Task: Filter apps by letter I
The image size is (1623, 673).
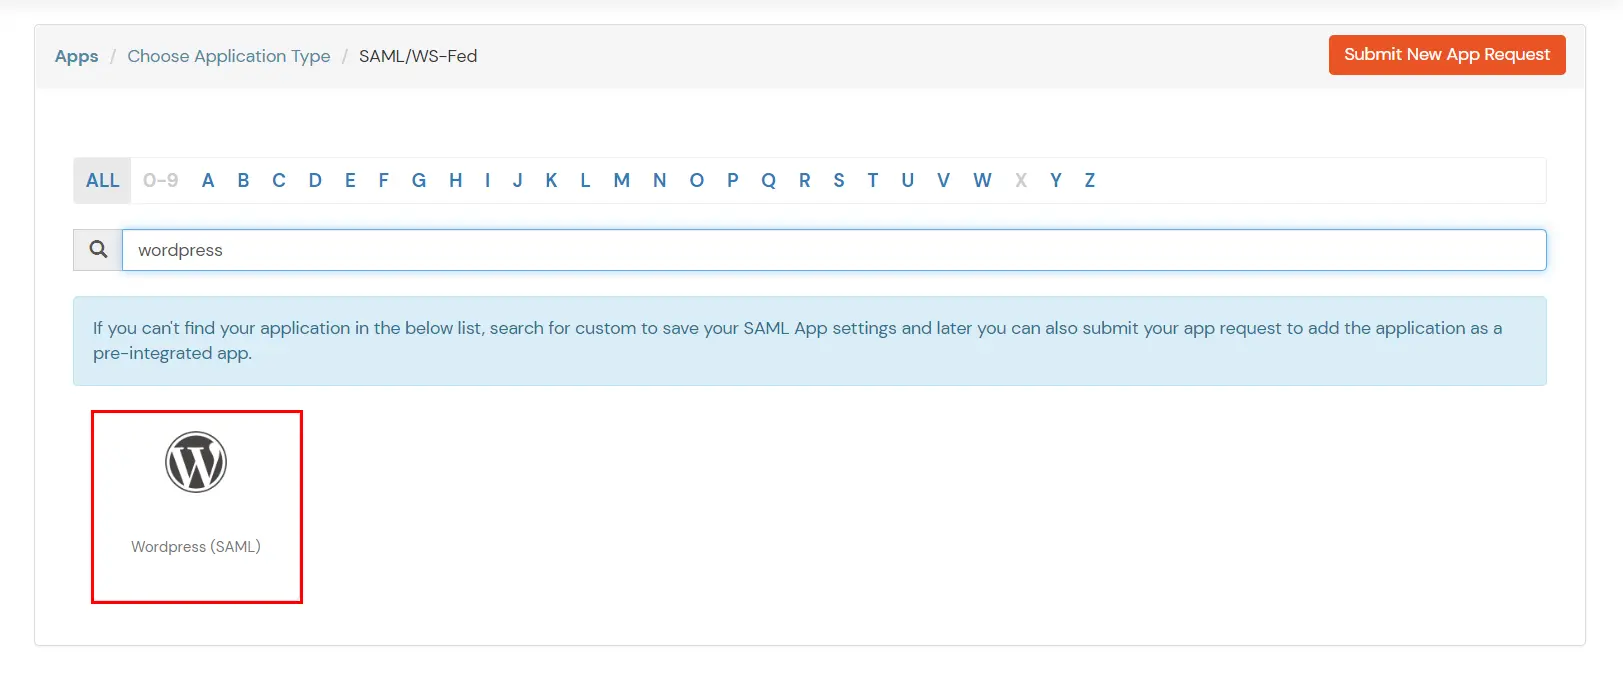Action: (x=487, y=181)
